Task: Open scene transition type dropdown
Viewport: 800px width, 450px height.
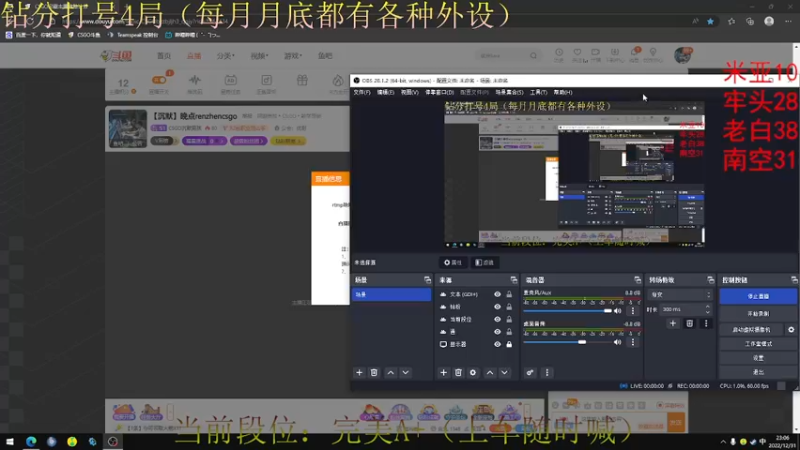Action: (680, 295)
